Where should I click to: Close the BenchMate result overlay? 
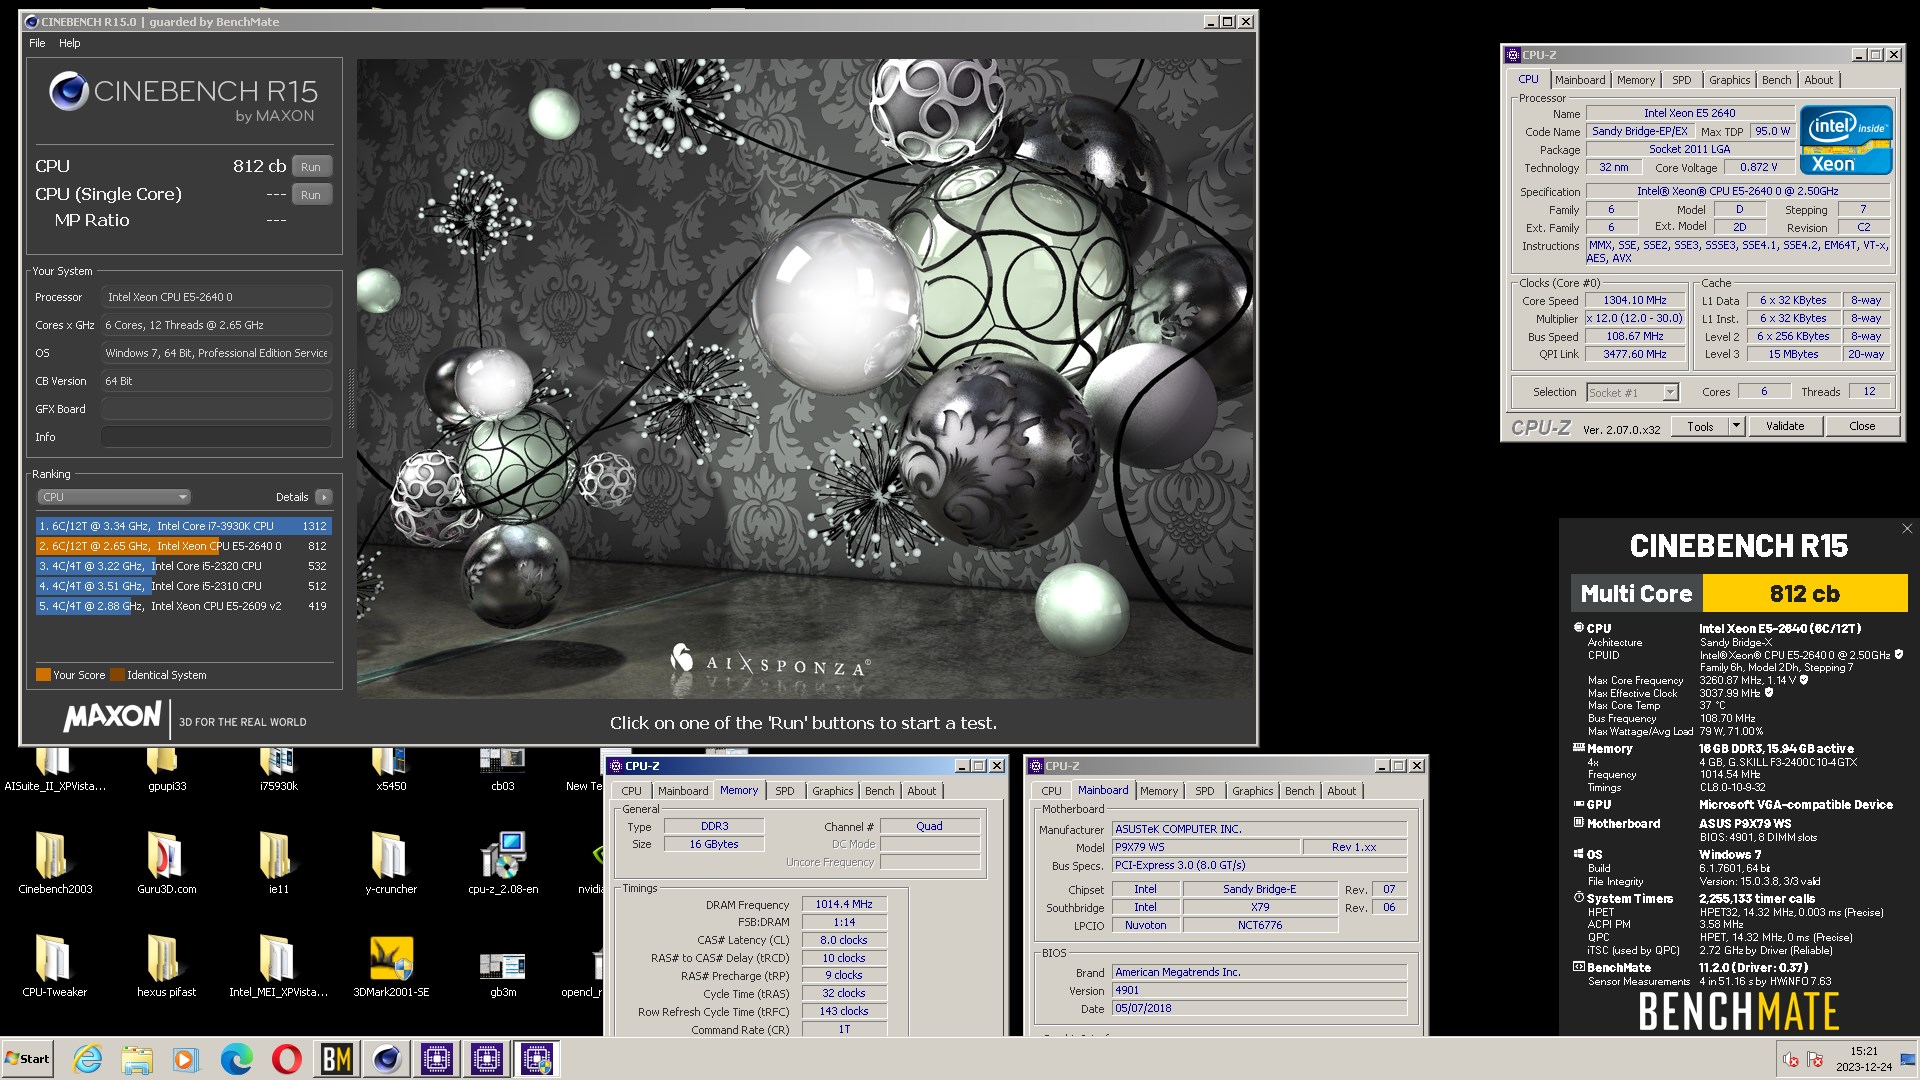pos(1907,529)
